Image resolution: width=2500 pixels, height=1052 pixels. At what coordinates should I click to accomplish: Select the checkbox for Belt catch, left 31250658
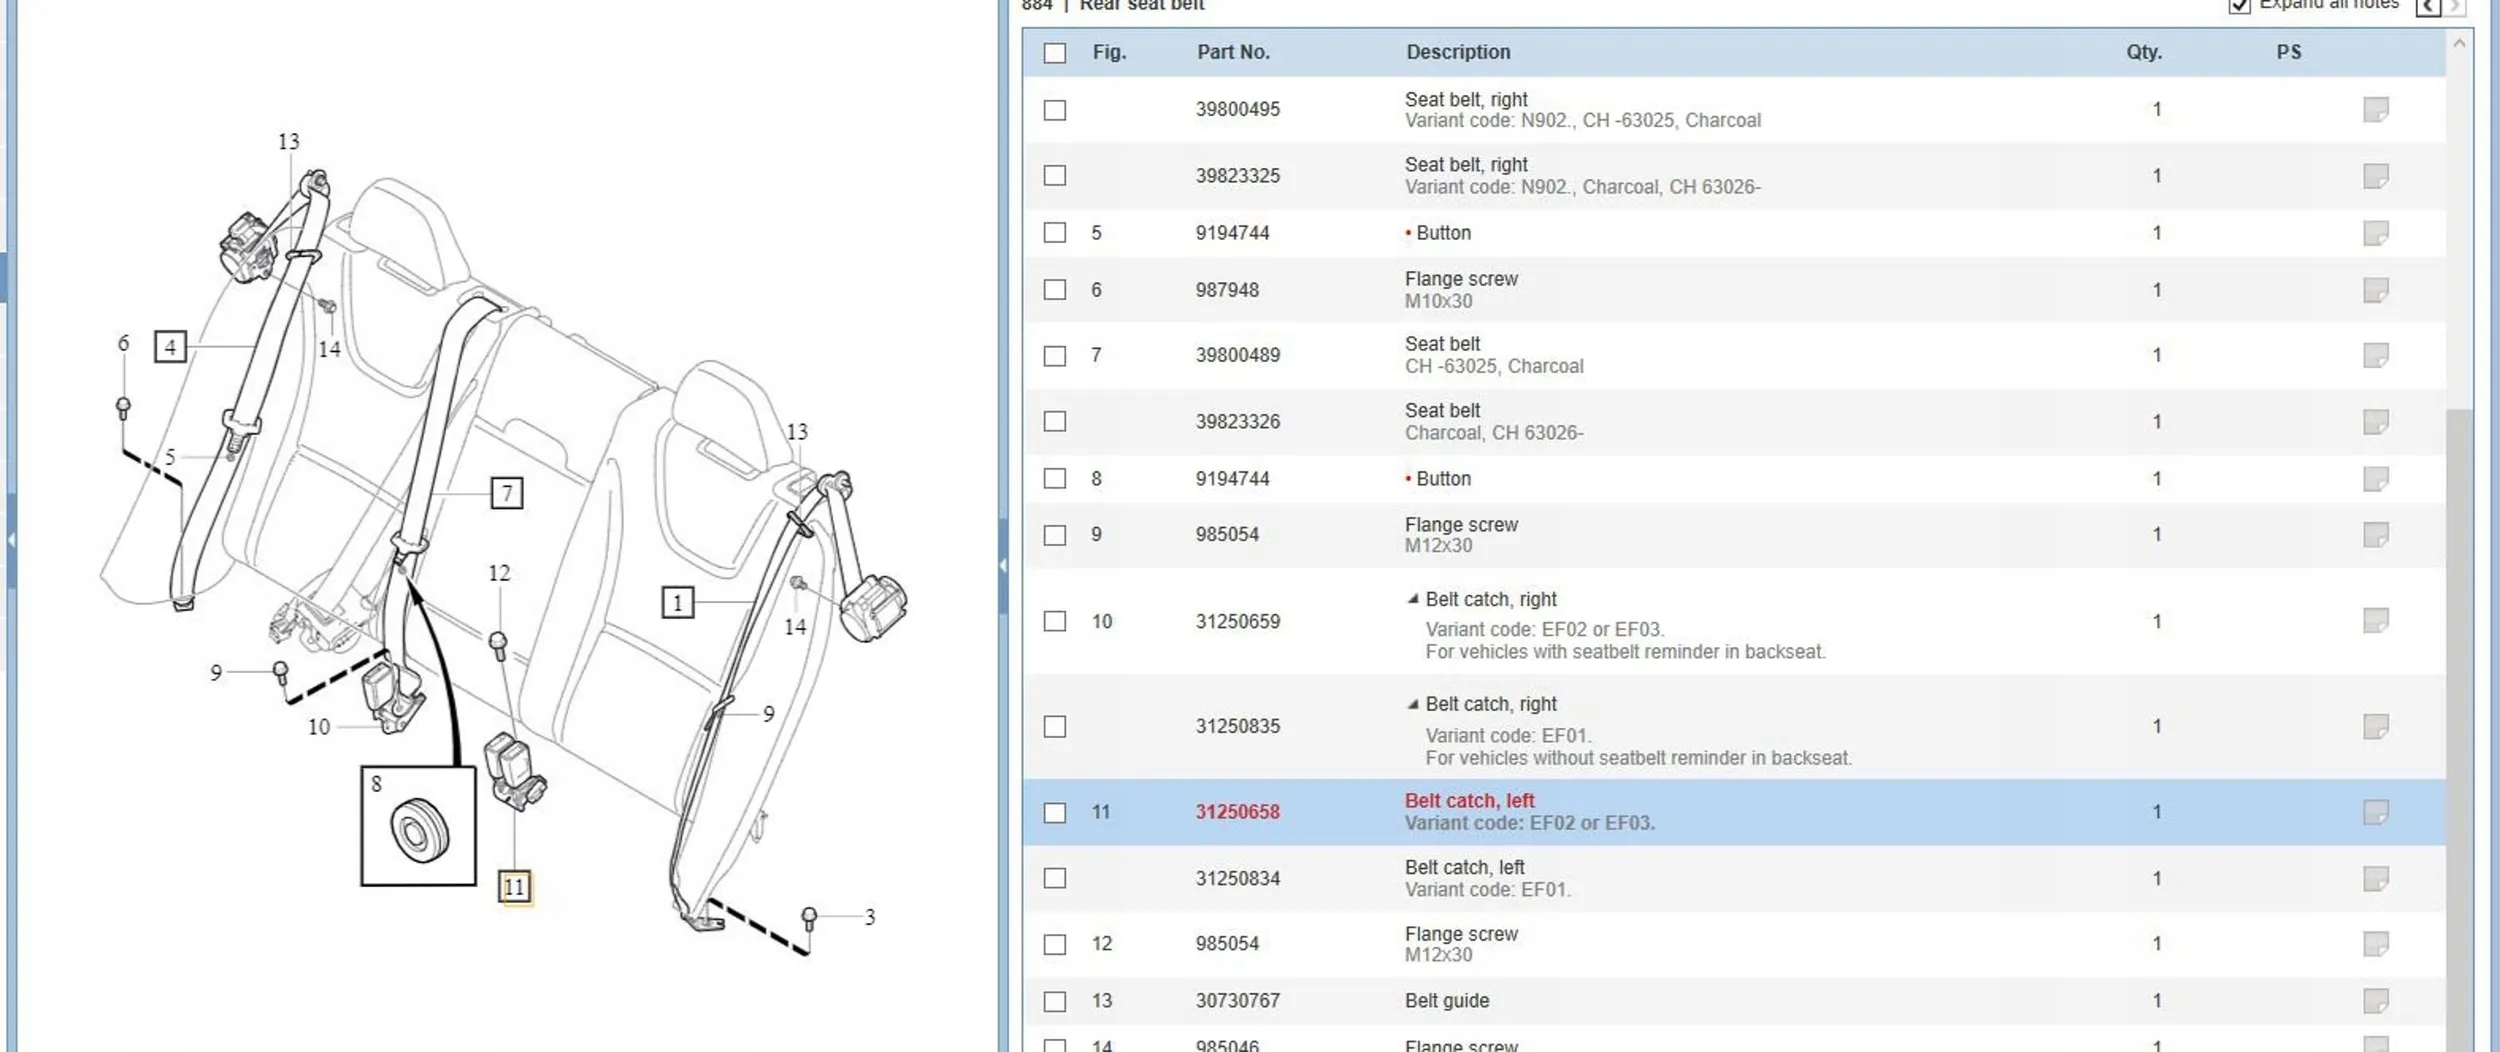coord(1055,813)
